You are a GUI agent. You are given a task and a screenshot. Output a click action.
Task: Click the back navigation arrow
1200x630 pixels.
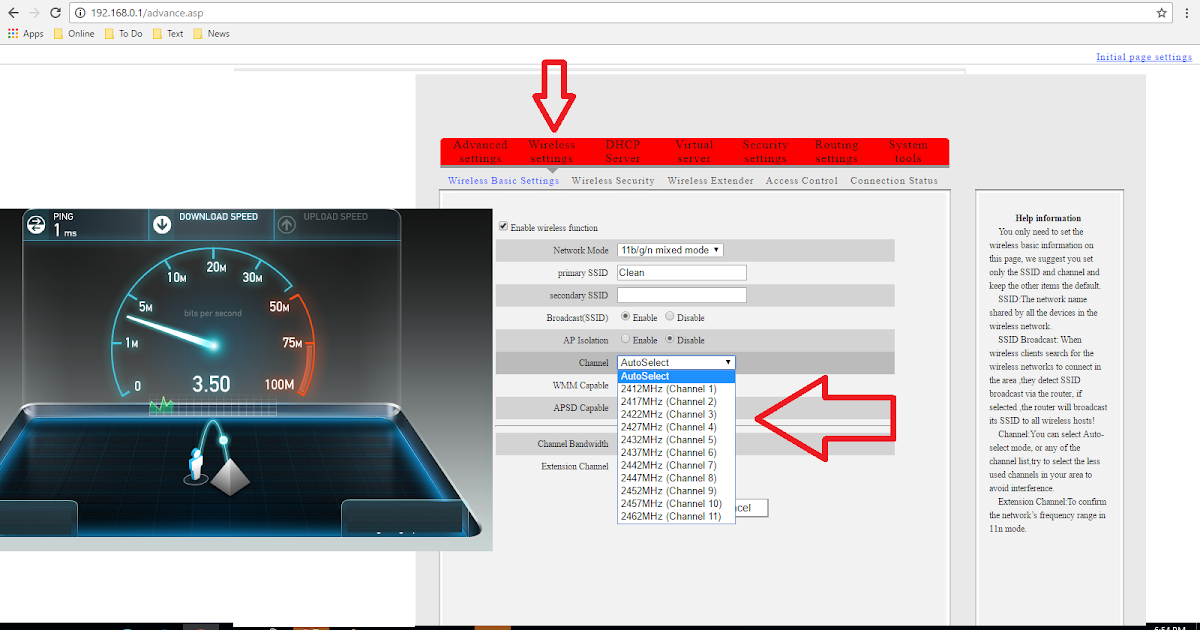pos(12,14)
